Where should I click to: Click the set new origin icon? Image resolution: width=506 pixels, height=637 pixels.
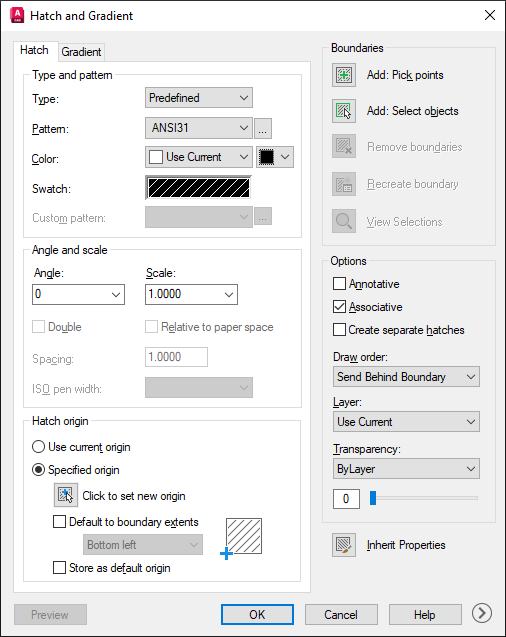point(66,495)
